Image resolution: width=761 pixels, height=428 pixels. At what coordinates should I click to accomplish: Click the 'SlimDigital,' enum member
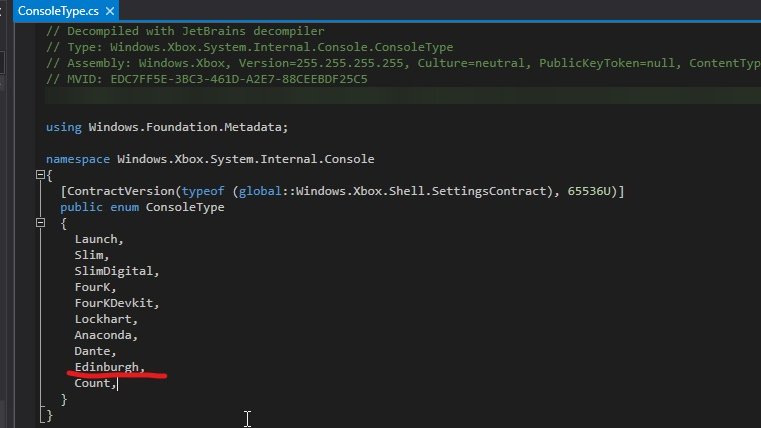click(x=117, y=271)
